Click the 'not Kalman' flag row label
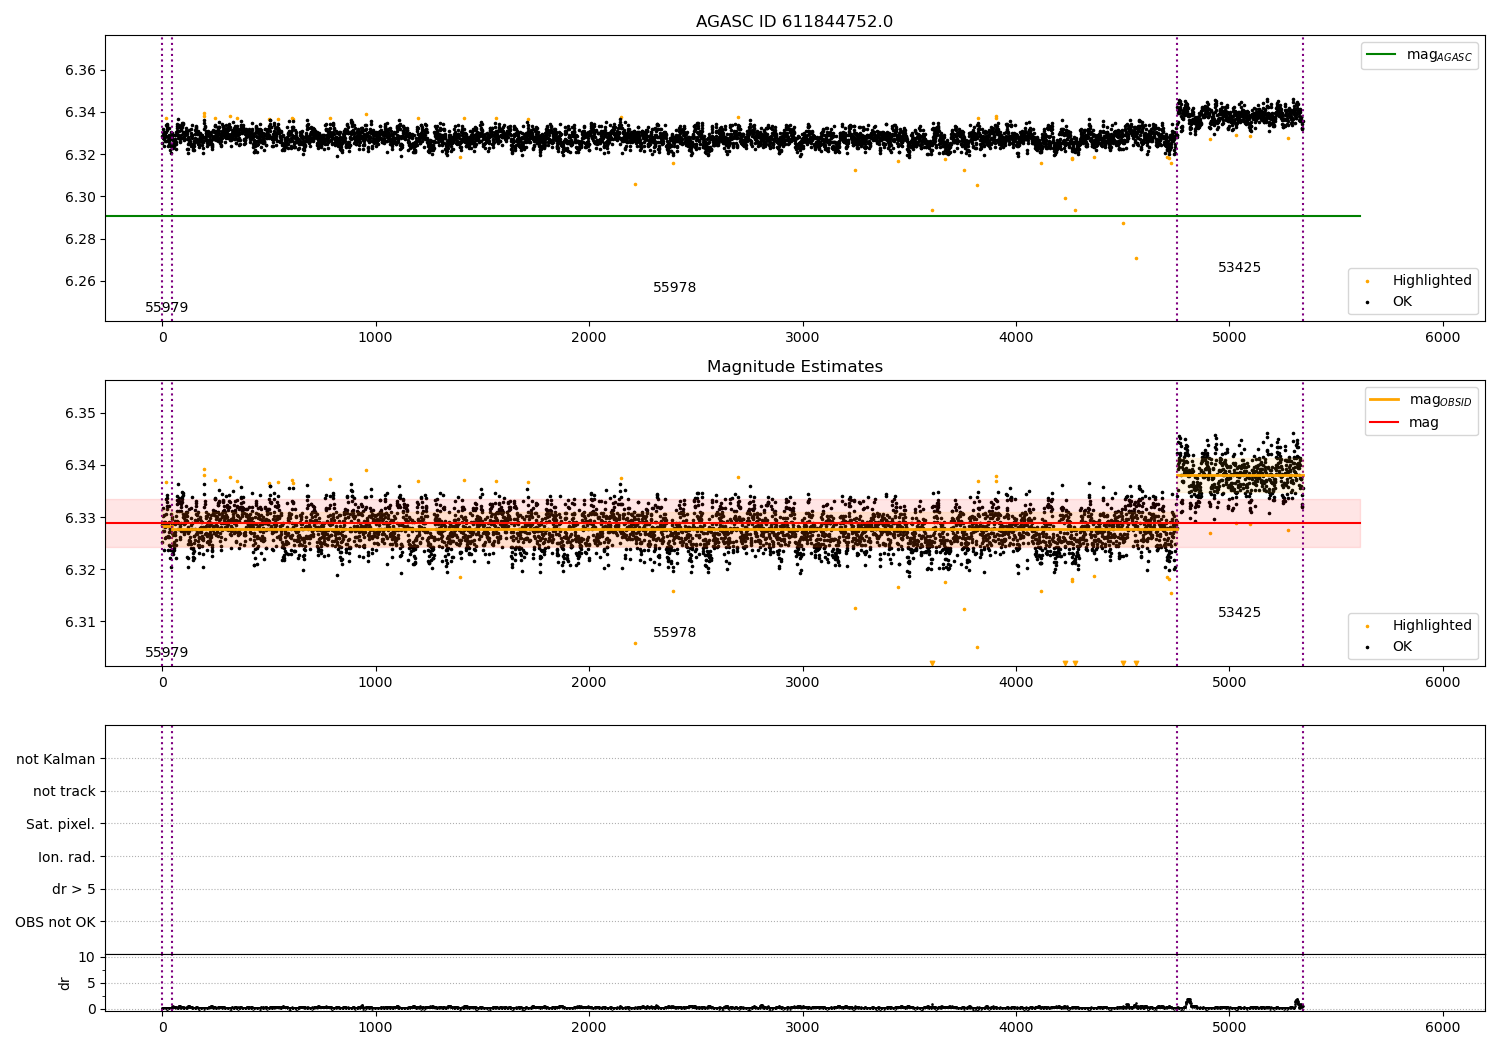This screenshot has height=1050, width=1500. [x=56, y=759]
